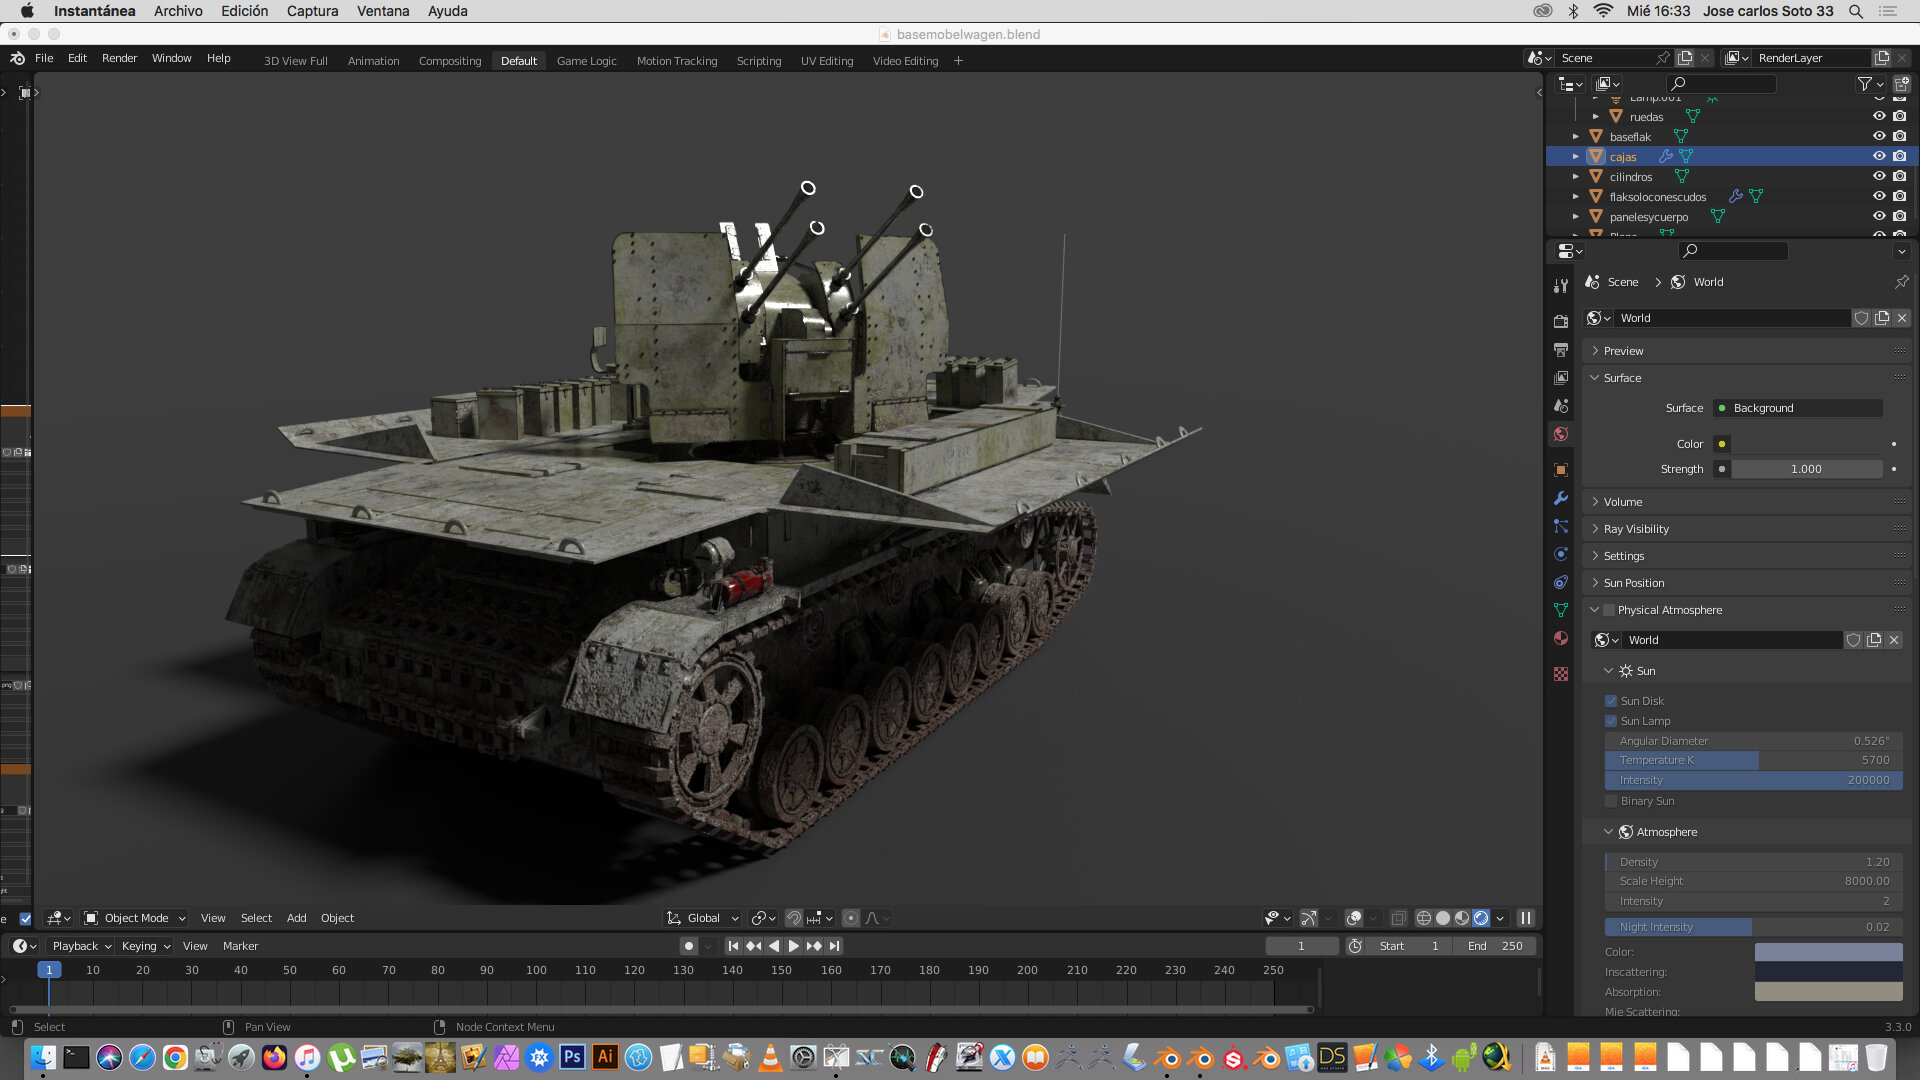Image resolution: width=1920 pixels, height=1080 pixels.
Task: Open the Object Mode dropdown
Action: click(135, 918)
